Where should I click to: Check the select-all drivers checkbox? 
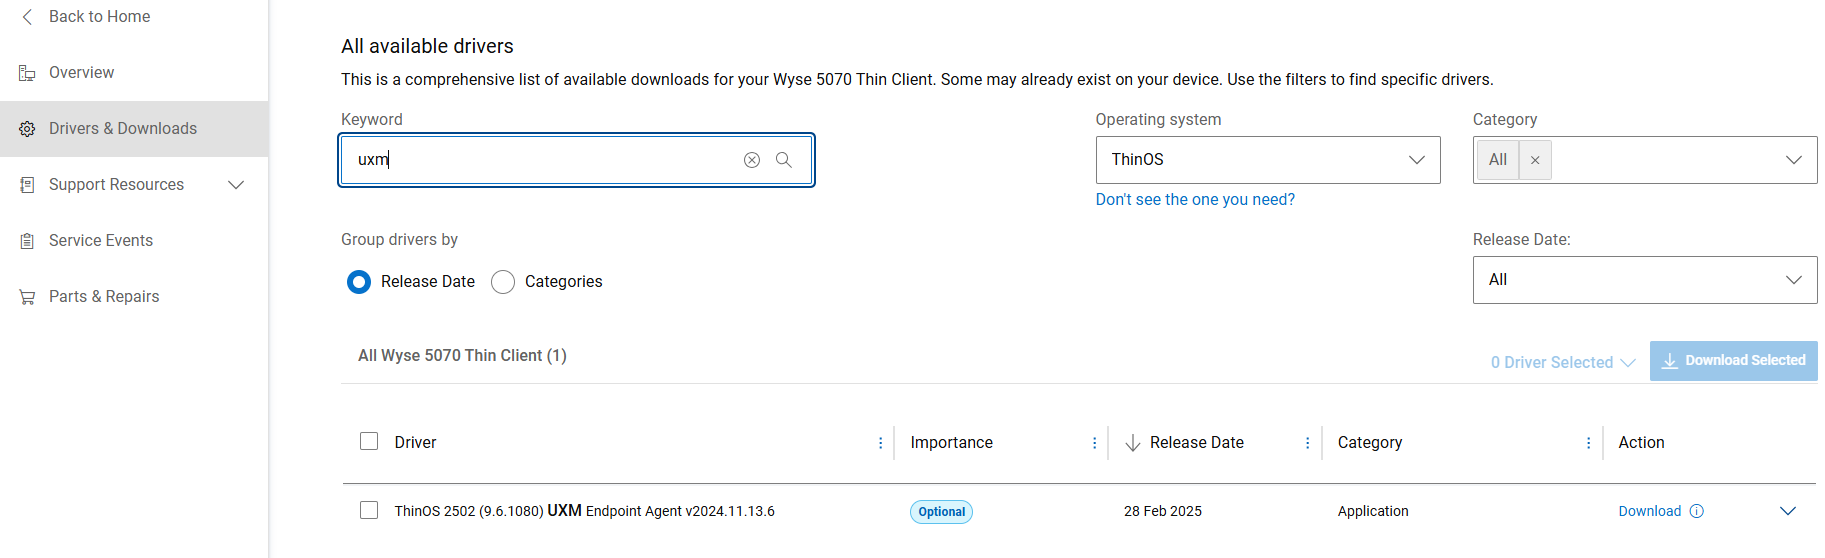point(369,441)
